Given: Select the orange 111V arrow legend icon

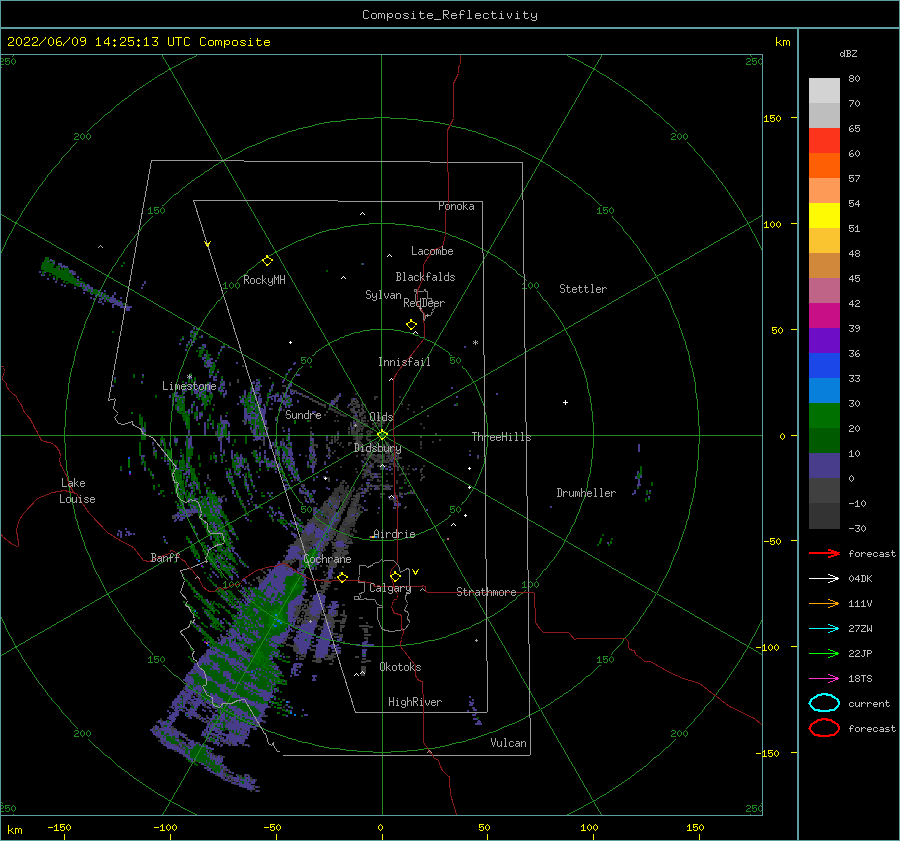Looking at the screenshot, I should (x=824, y=603).
